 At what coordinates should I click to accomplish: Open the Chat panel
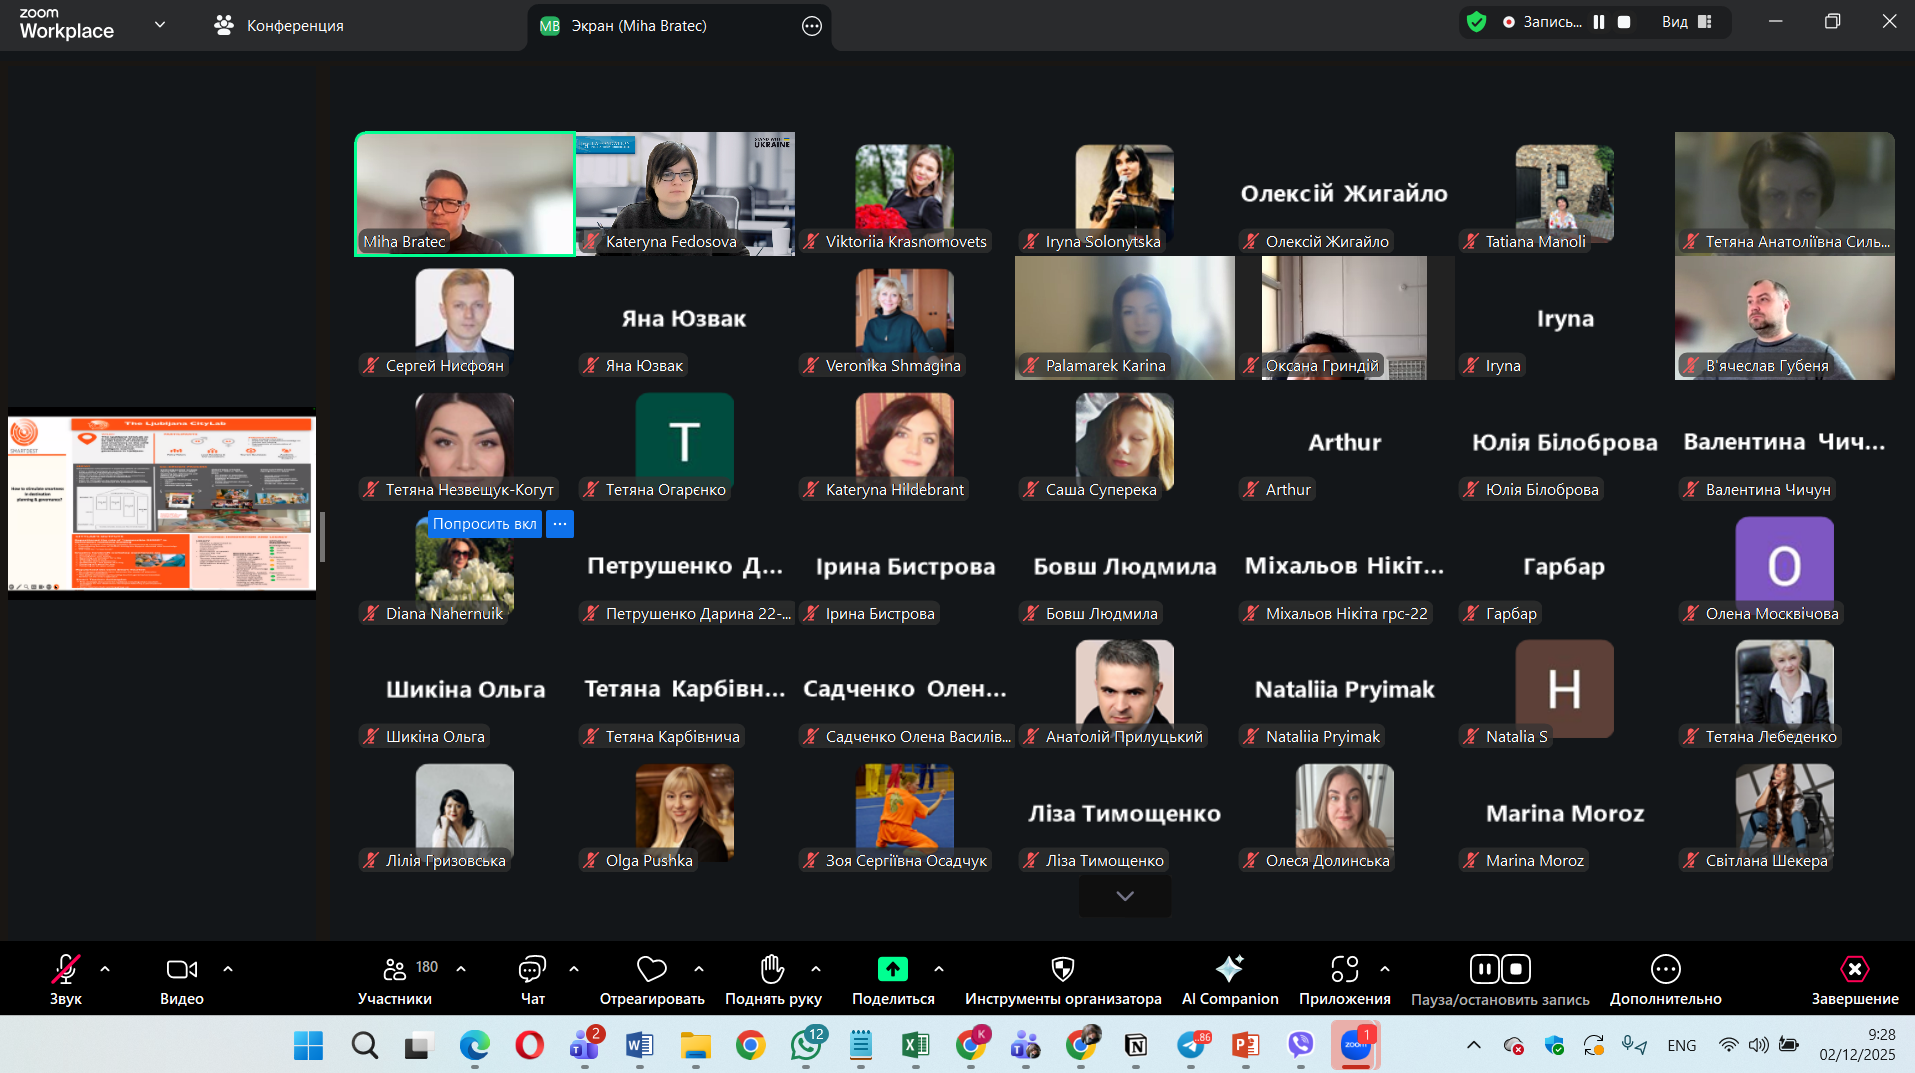click(x=532, y=969)
